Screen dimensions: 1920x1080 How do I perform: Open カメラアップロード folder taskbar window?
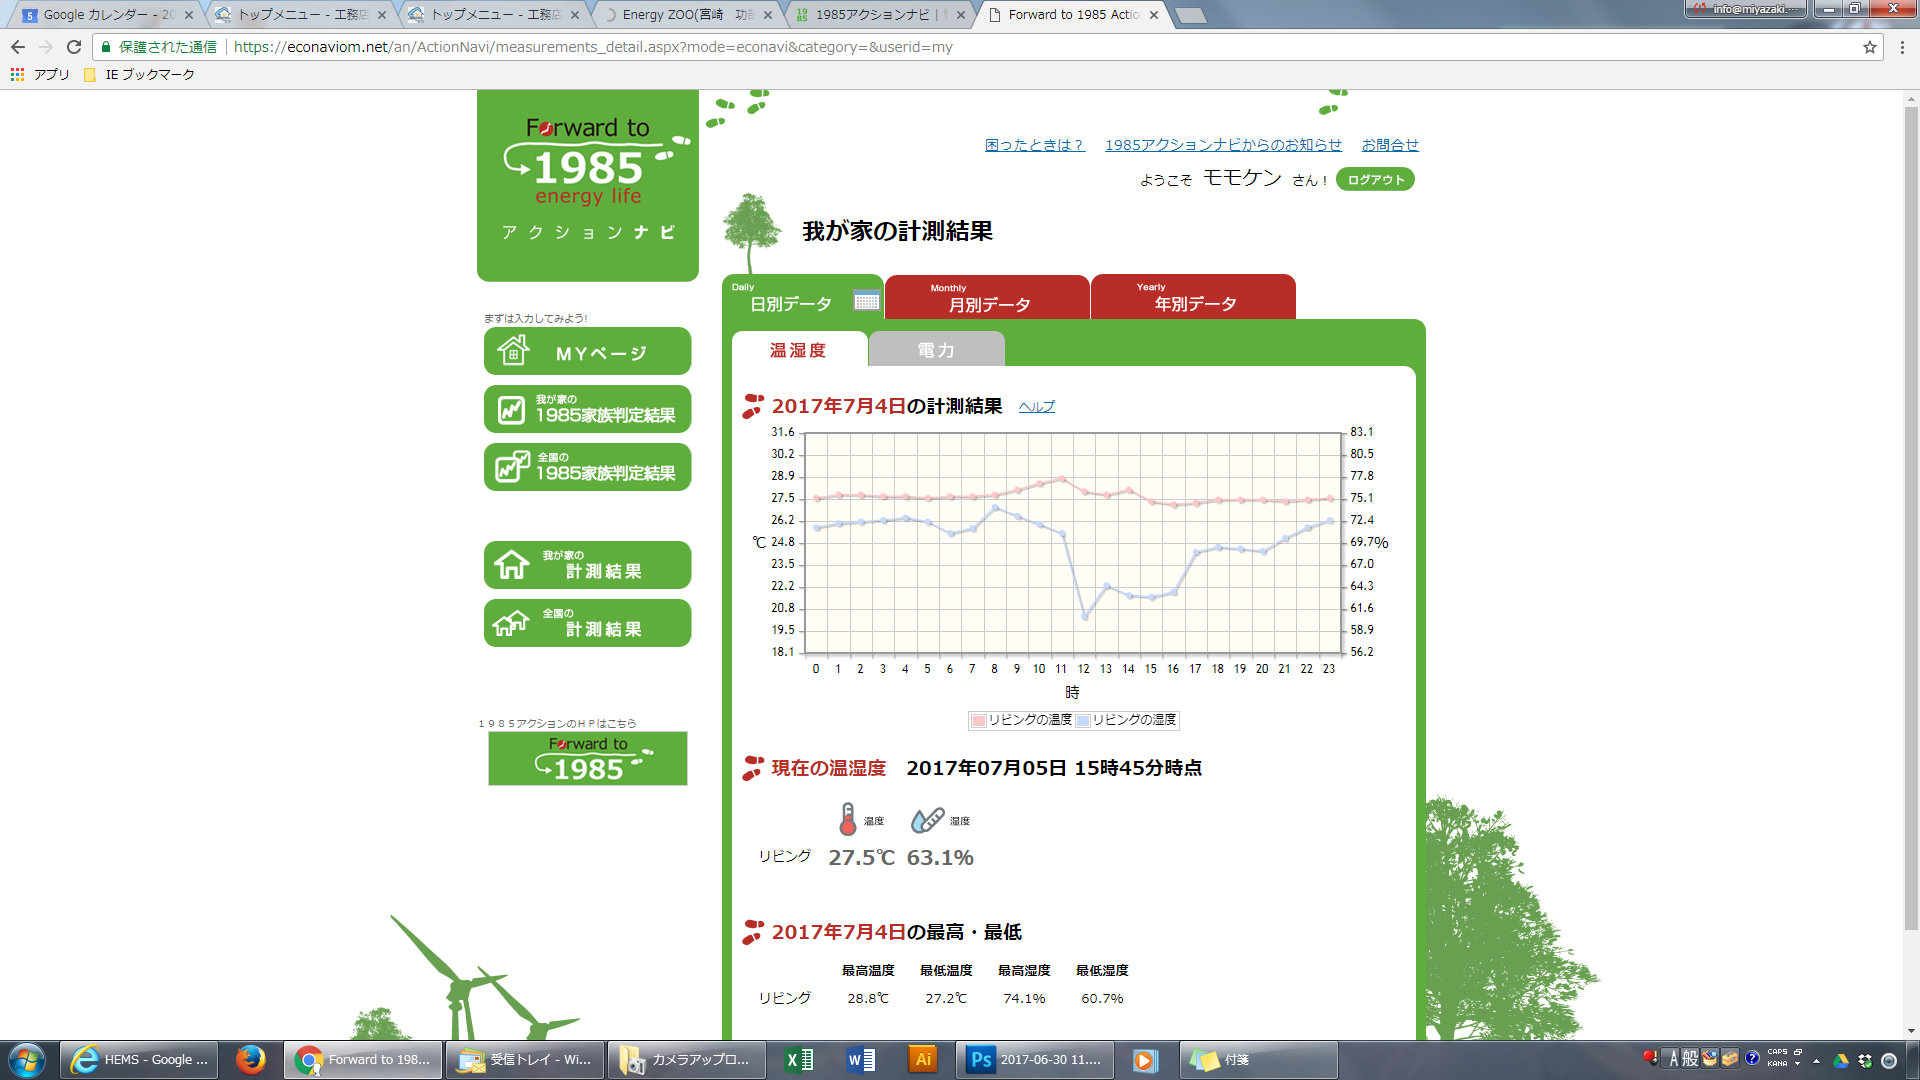pos(687,1060)
